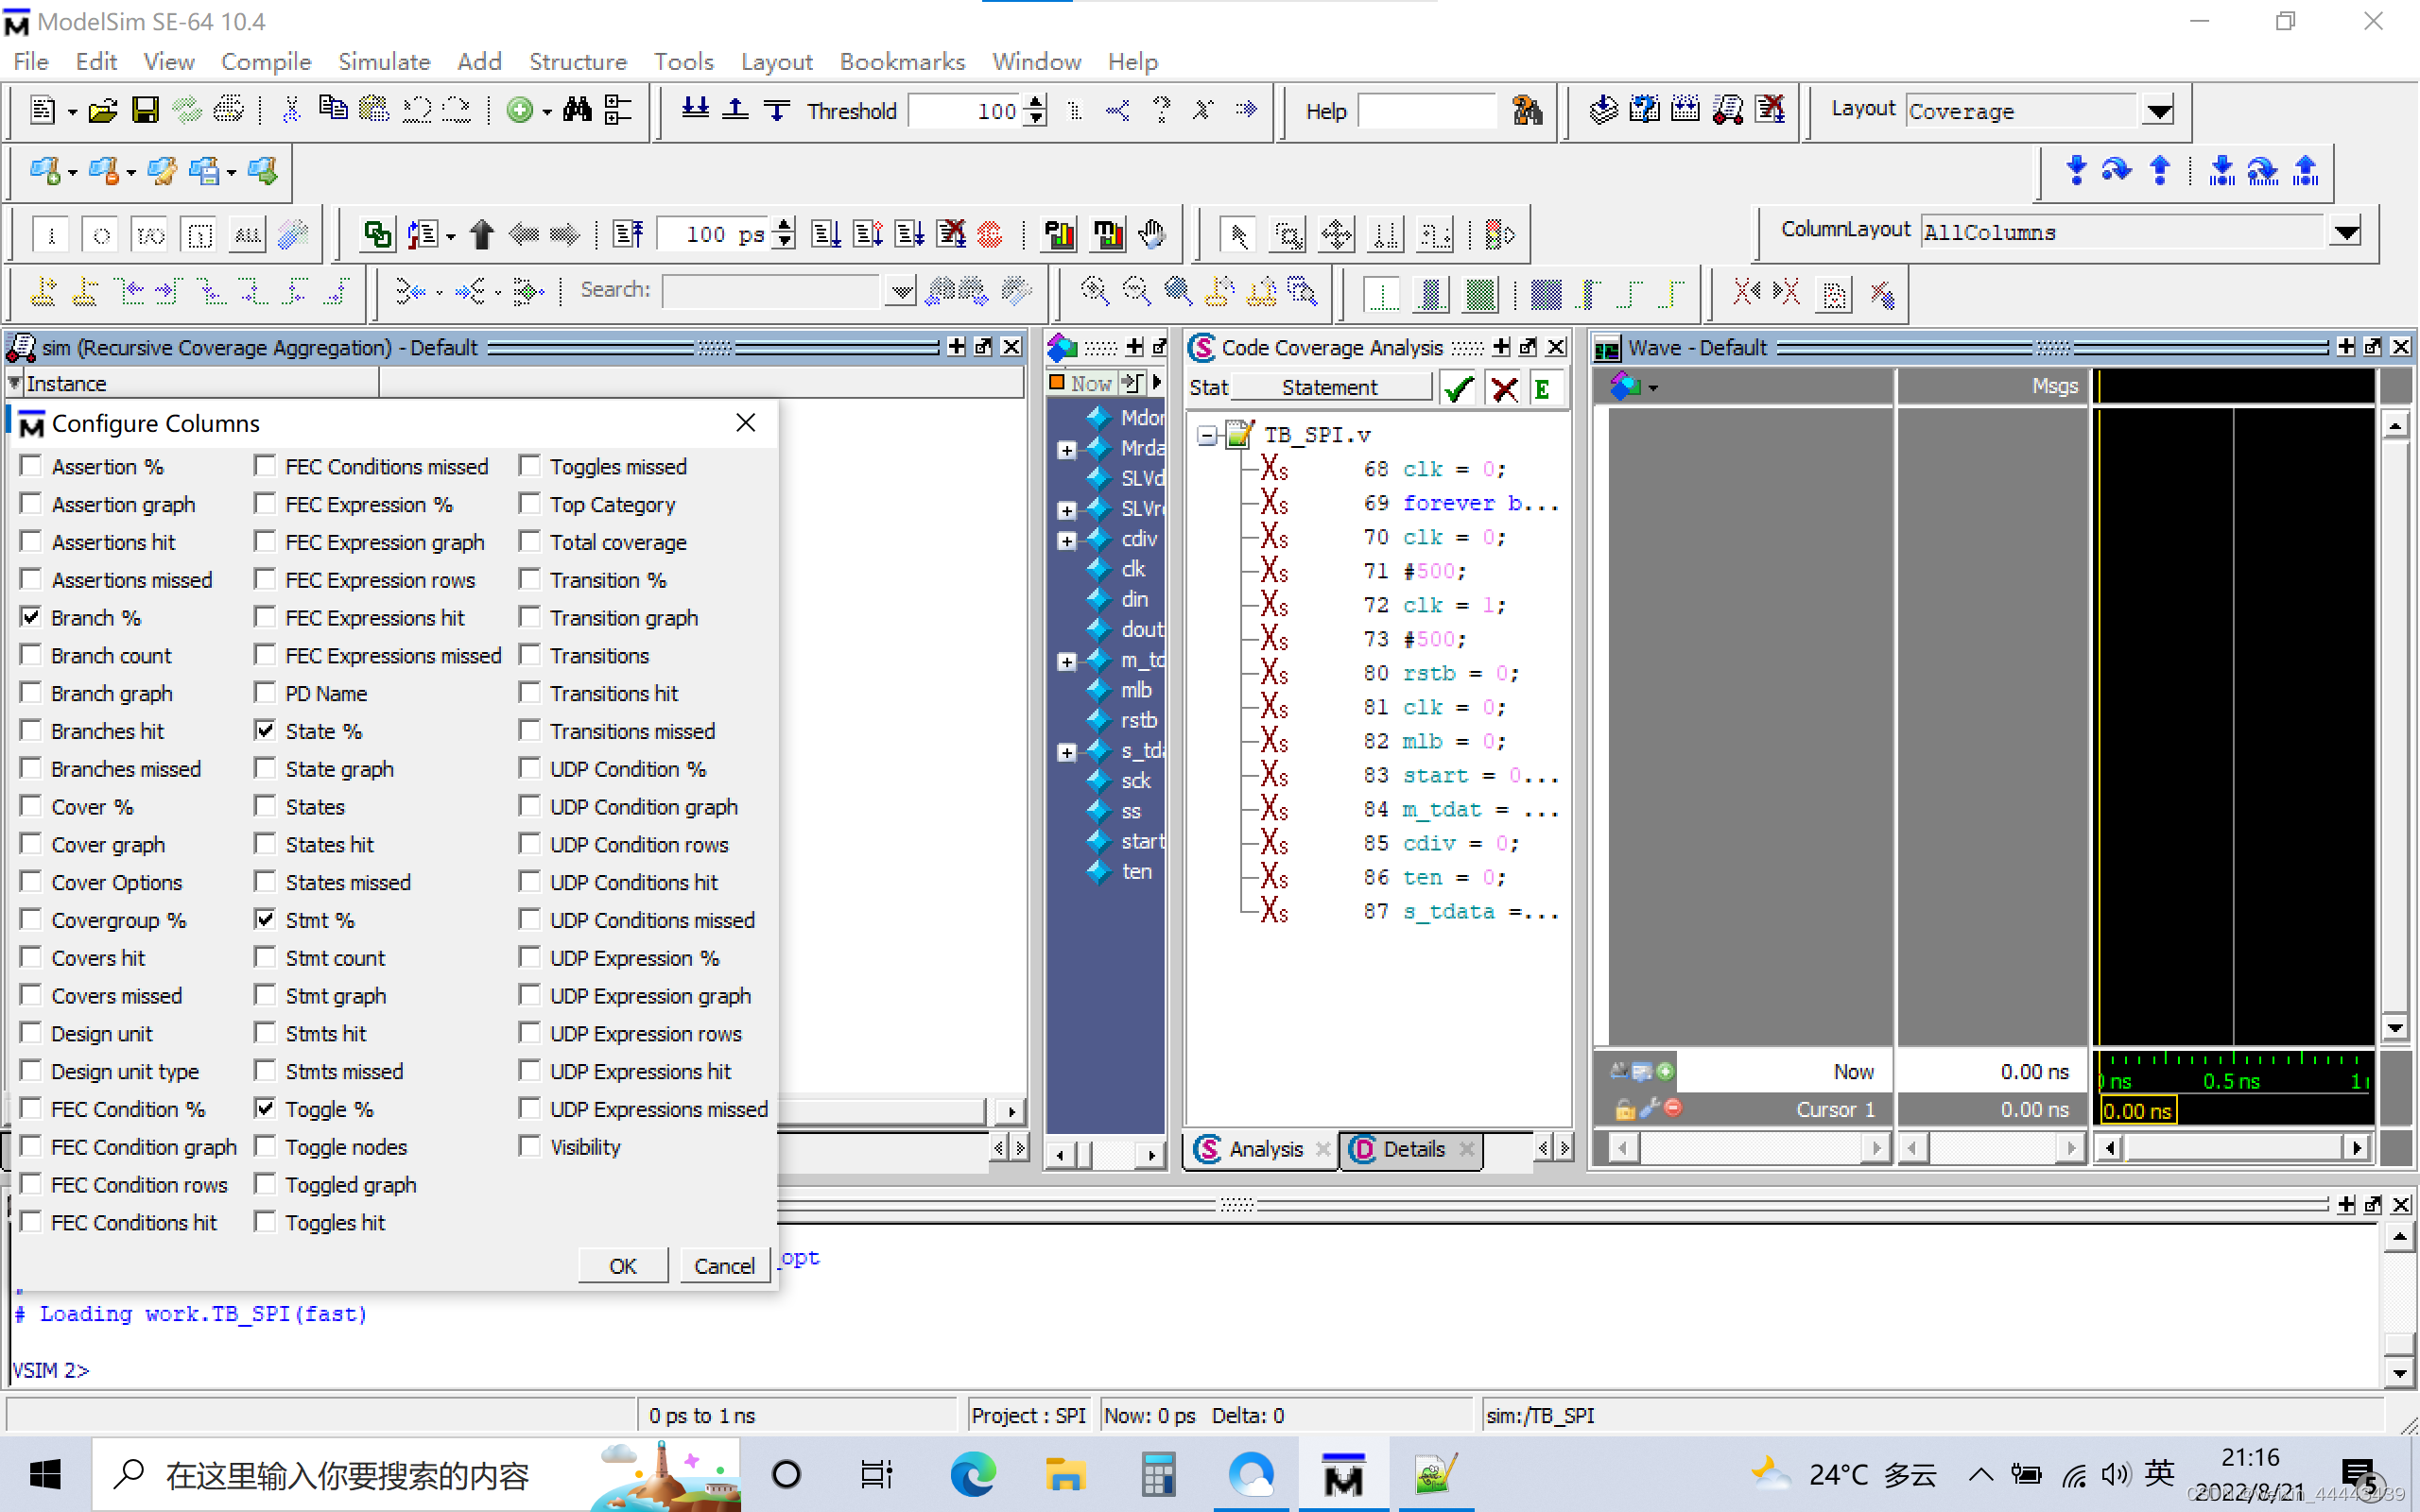Viewport: 2420px width, 1512px height.
Task: Confirm column settings with OK button
Action: pos(622,1264)
